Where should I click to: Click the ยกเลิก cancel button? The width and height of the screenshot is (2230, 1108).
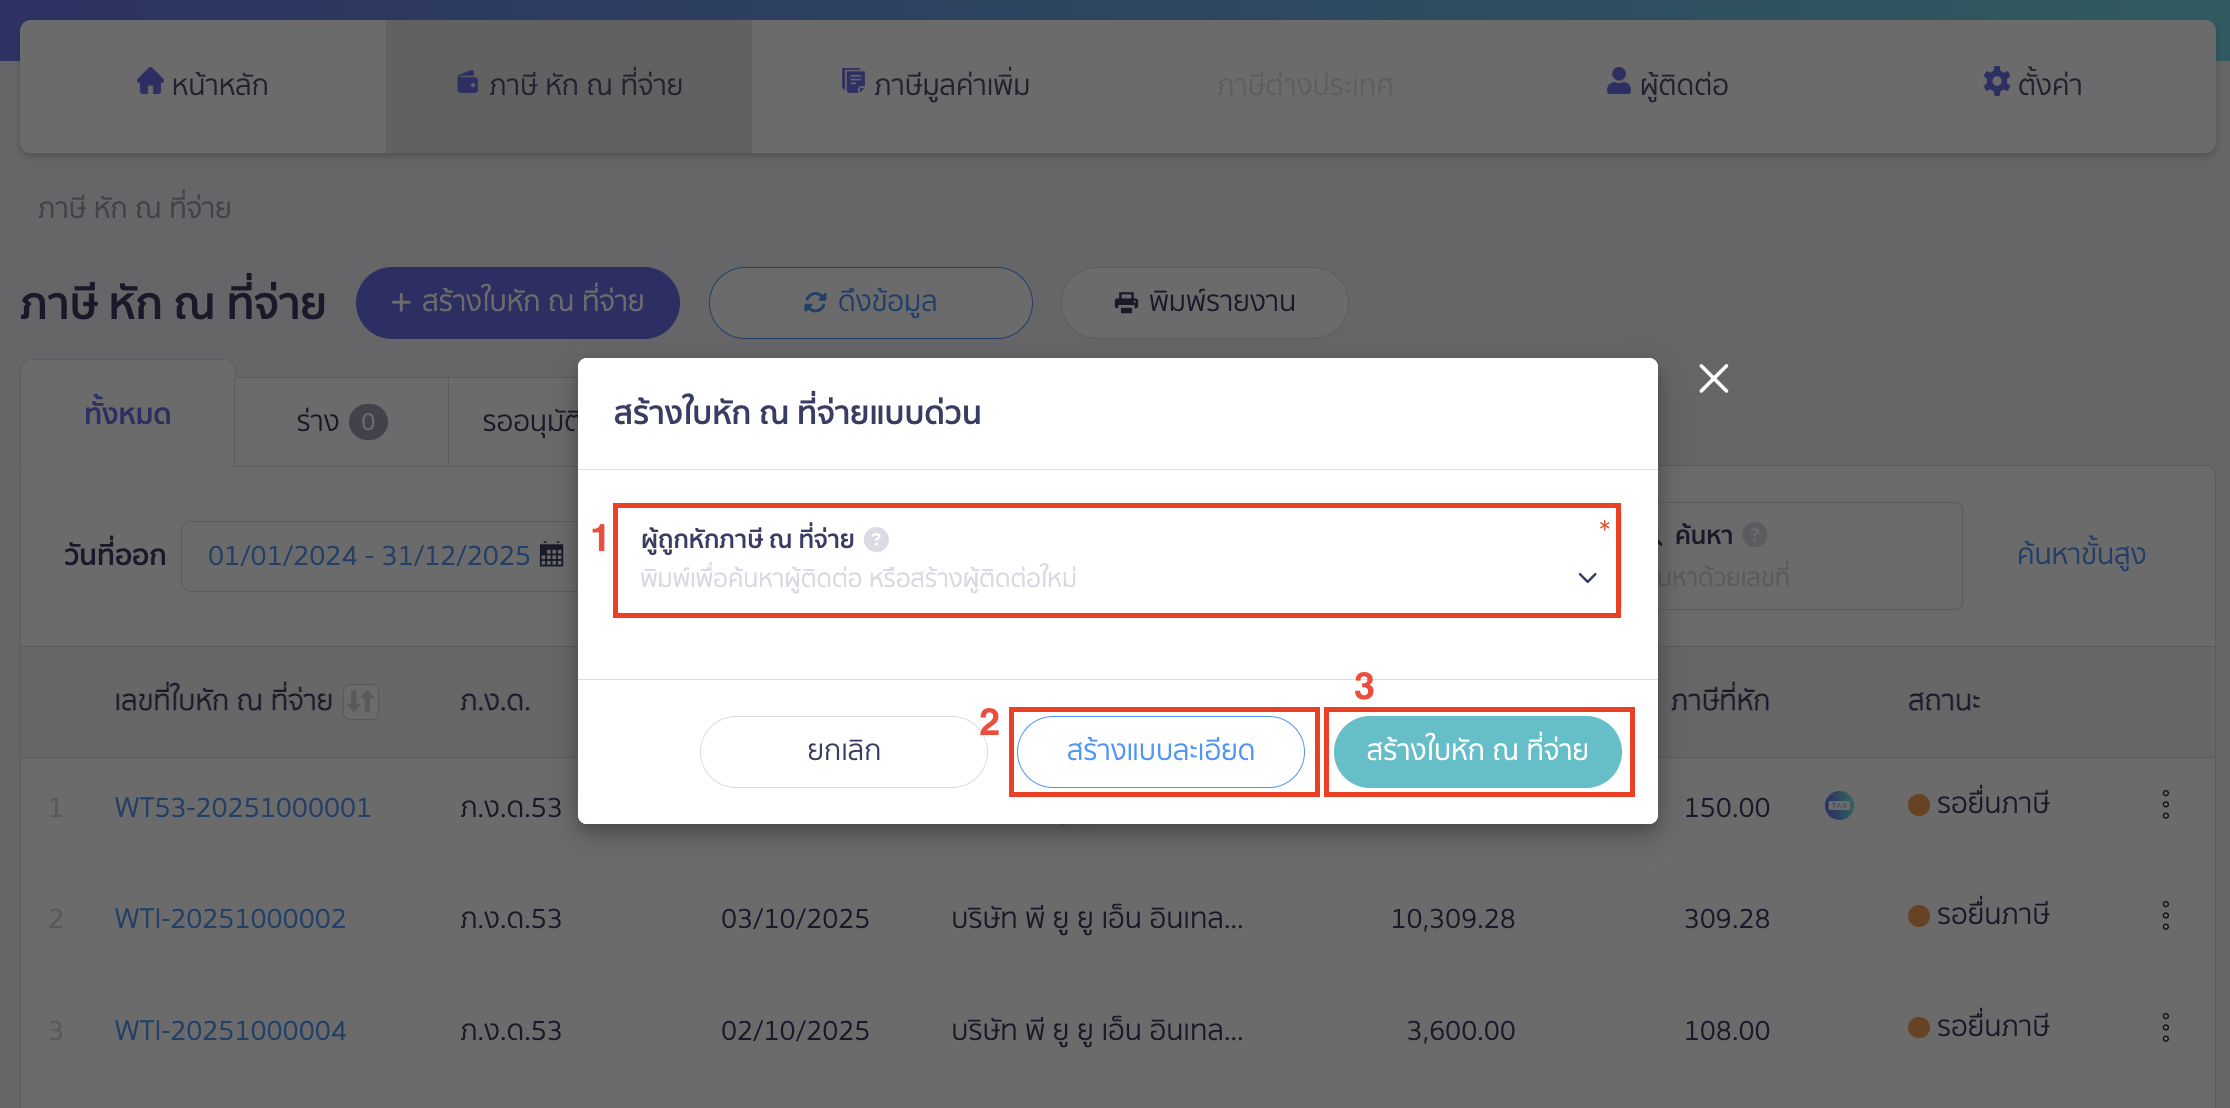tap(843, 750)
